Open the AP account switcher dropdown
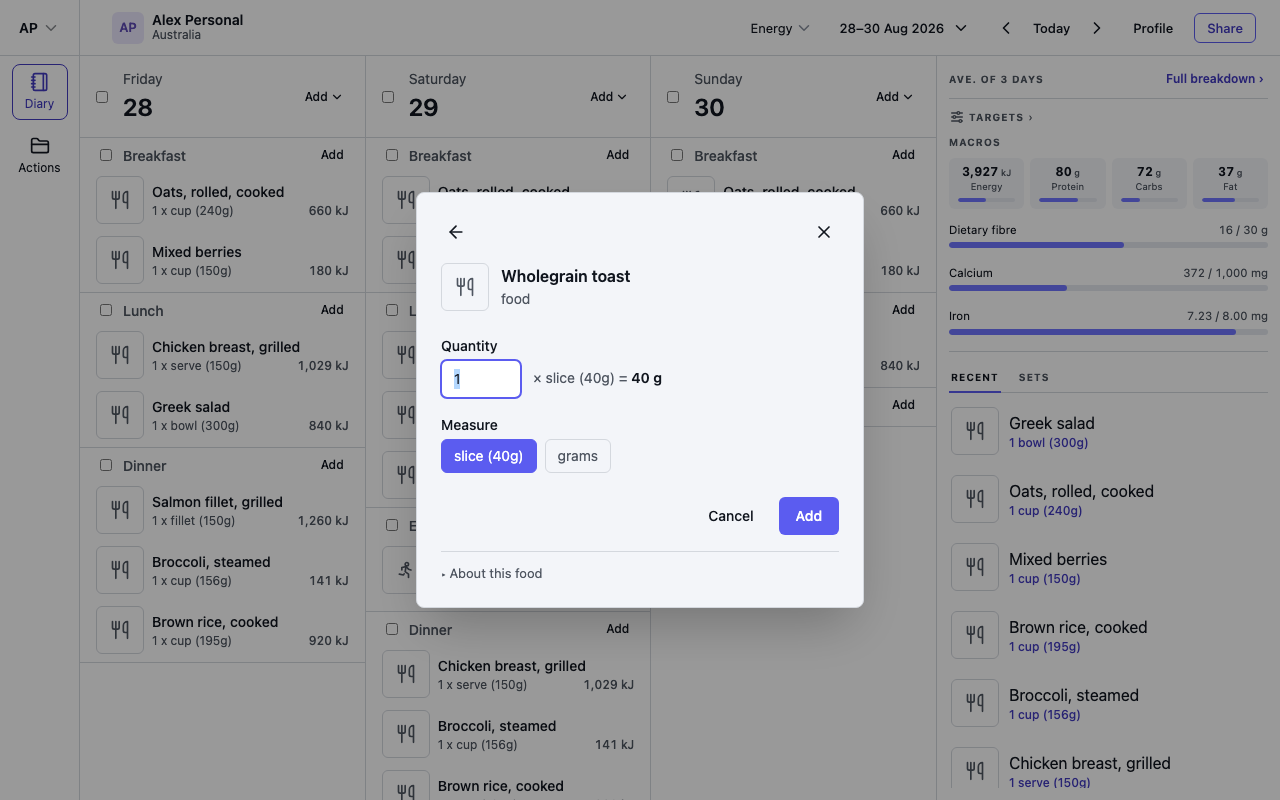 (x=38, y=28)
